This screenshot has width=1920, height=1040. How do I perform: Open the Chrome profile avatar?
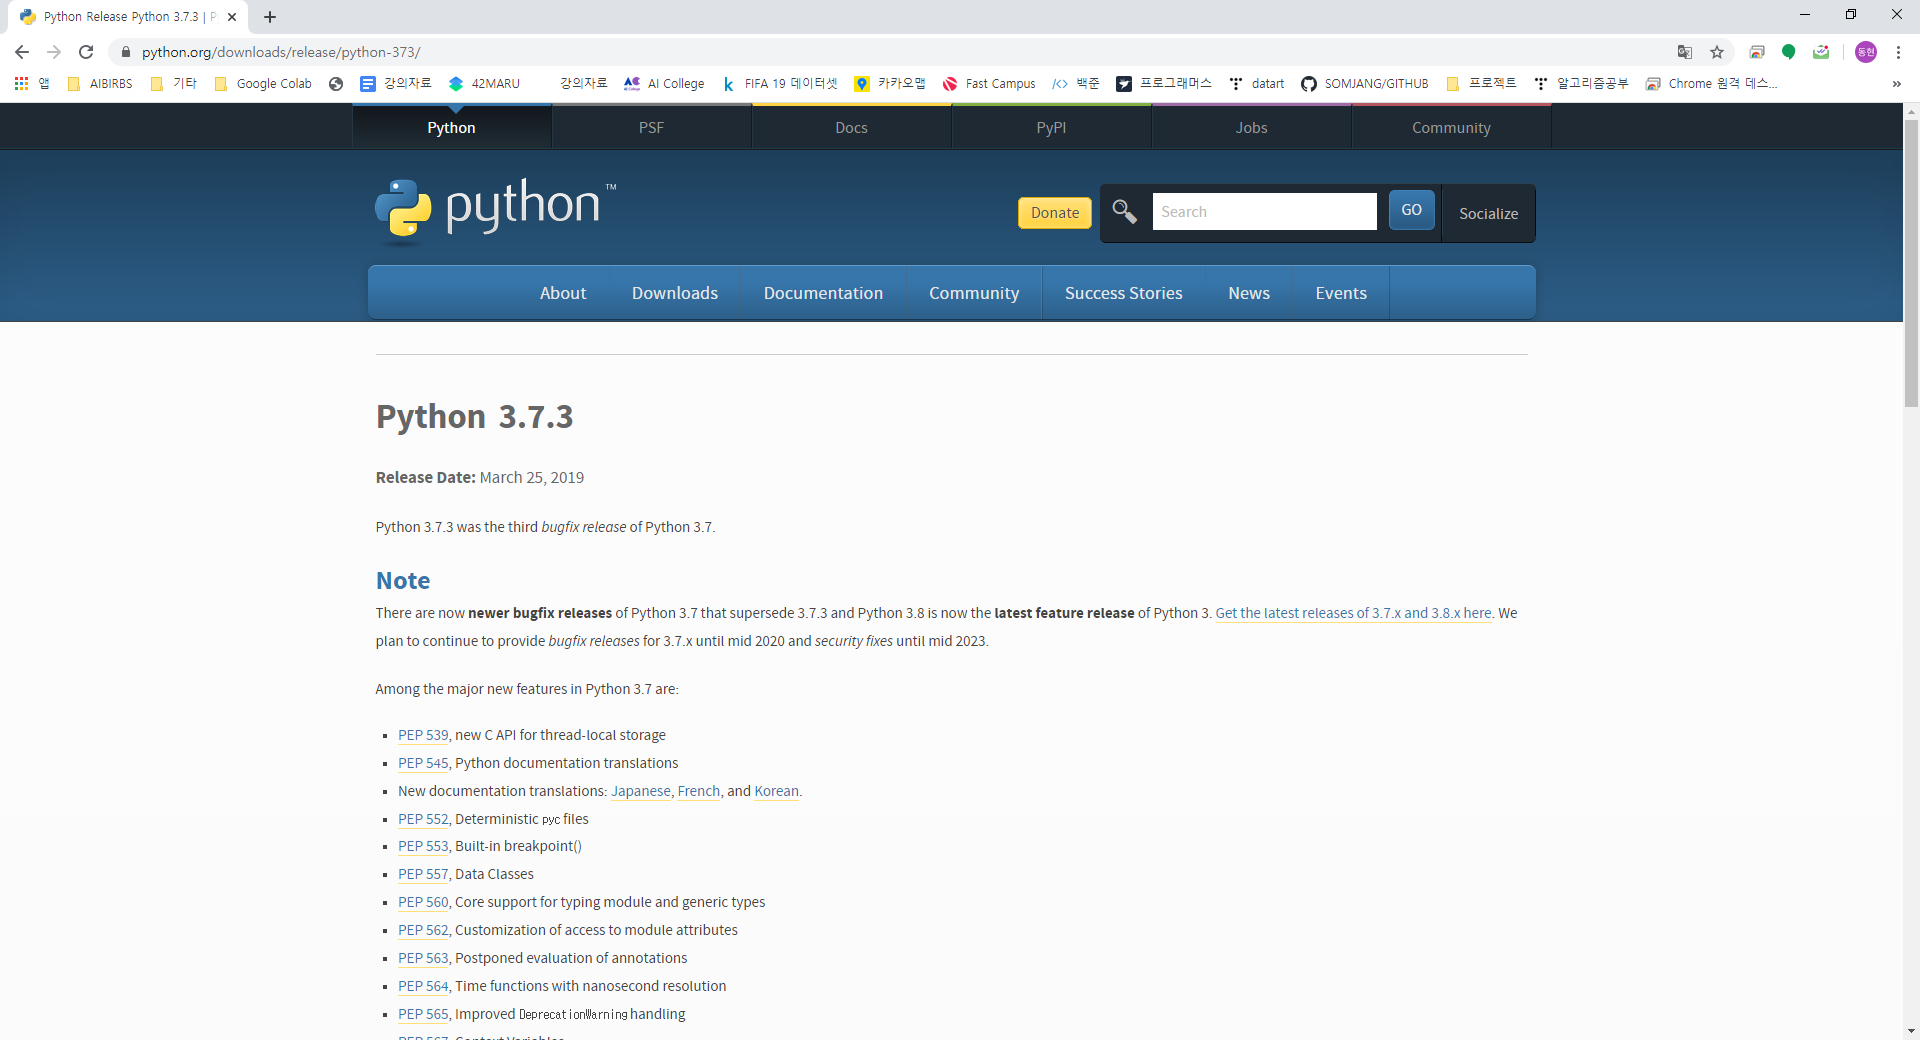click(x=1866, y=52)
